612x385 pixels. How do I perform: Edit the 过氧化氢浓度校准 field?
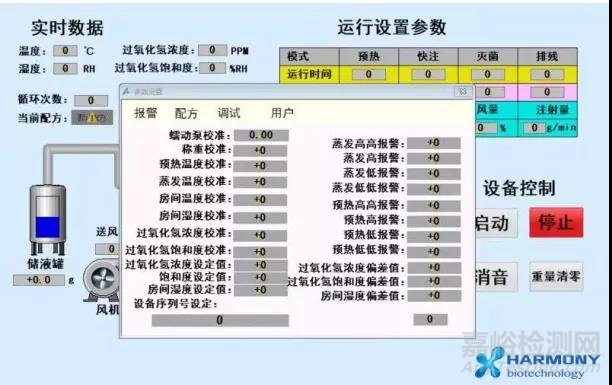260,235
